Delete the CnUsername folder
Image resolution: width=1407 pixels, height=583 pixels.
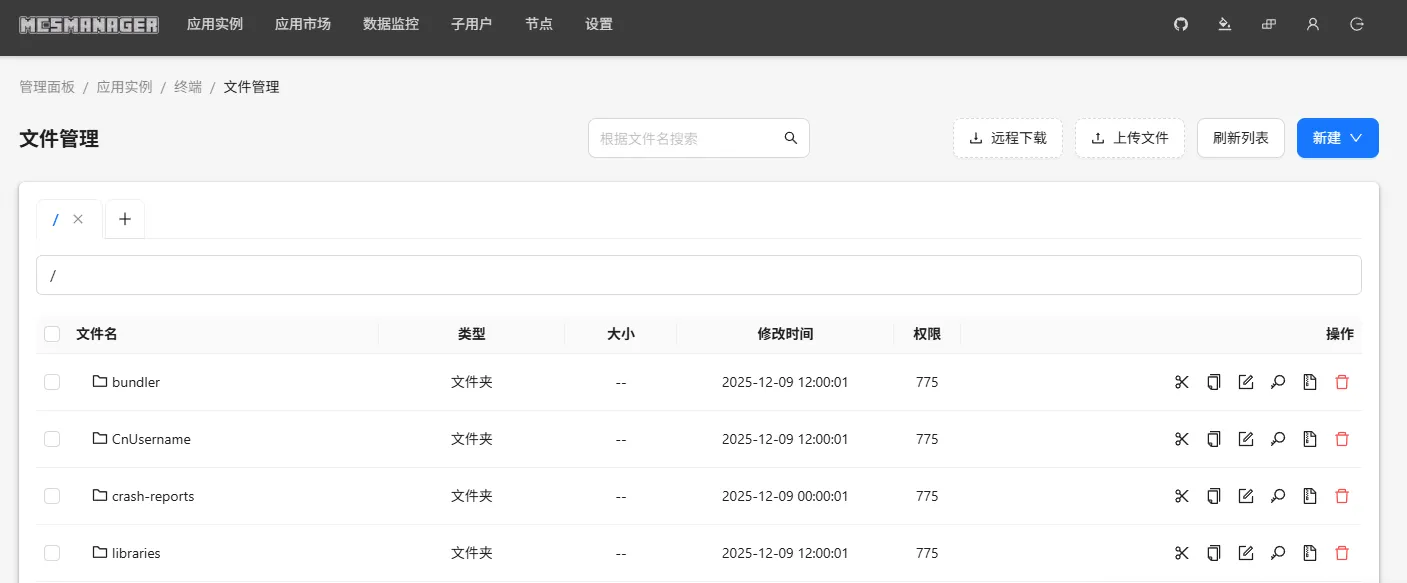click(x=1342, y=439)
